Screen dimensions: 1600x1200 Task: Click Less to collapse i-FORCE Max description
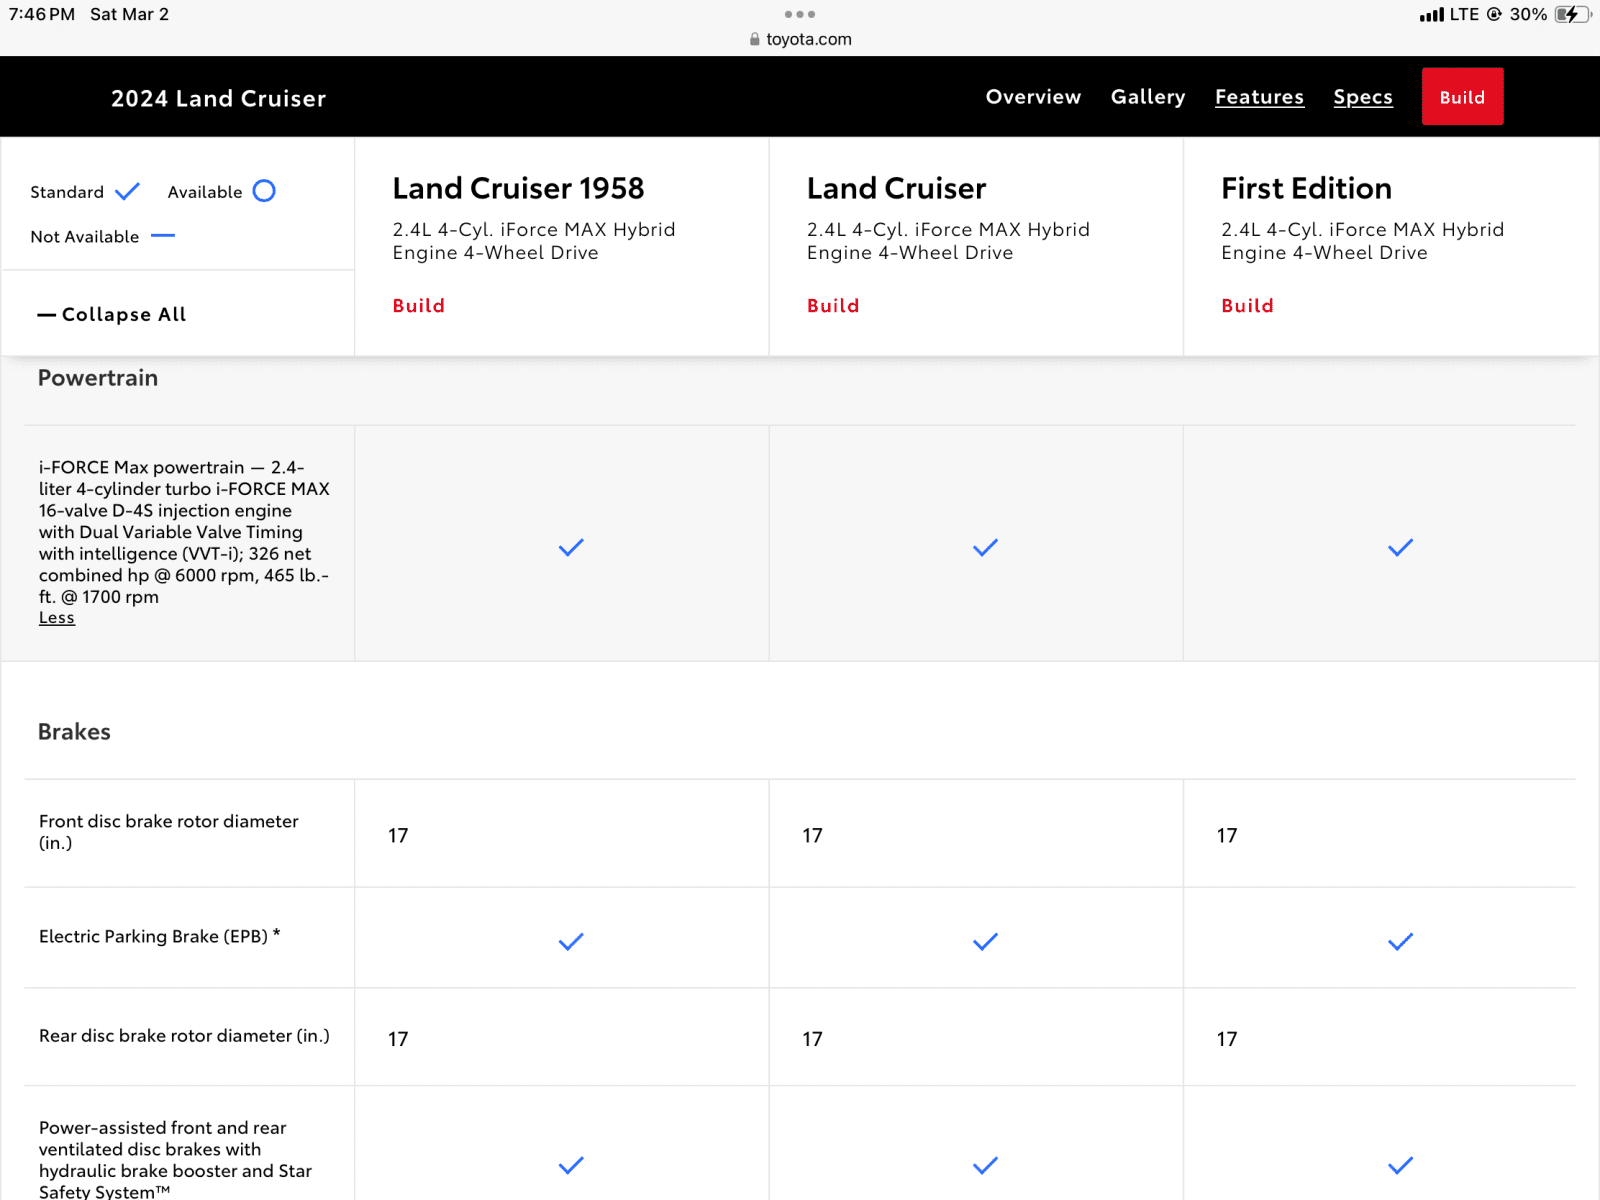point(57,618)
